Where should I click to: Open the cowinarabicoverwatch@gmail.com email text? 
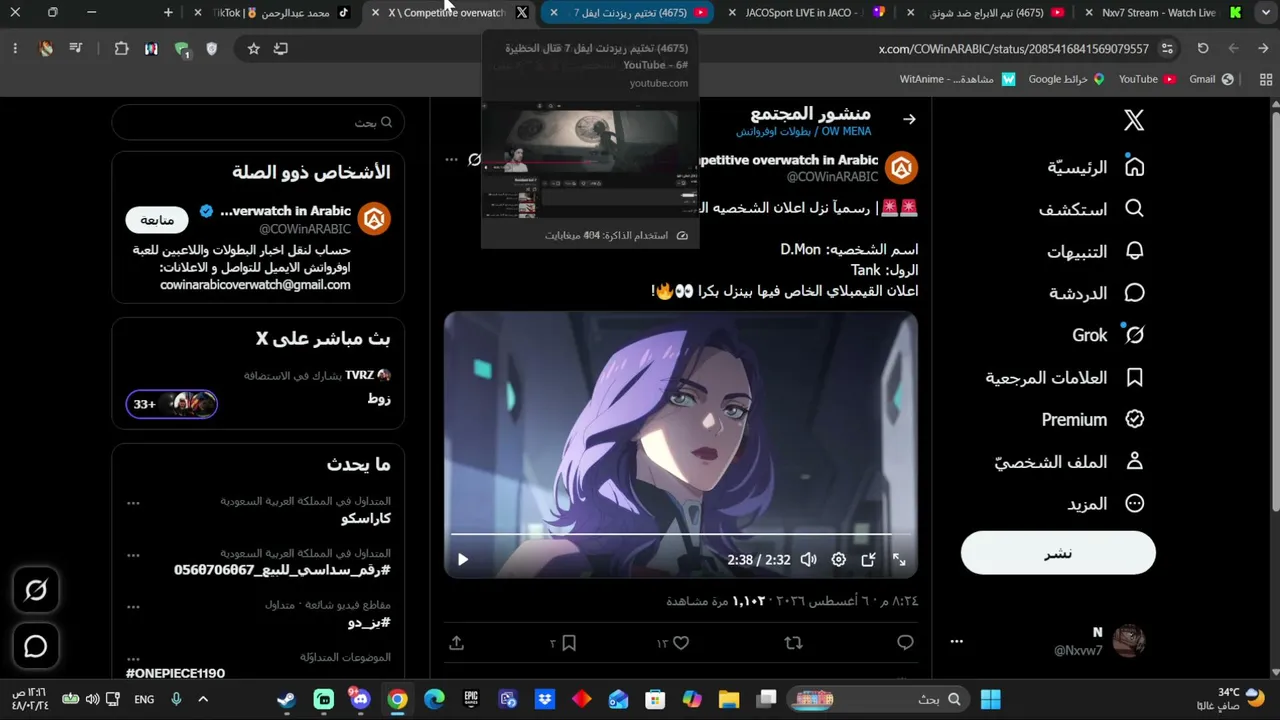(255, 285)
